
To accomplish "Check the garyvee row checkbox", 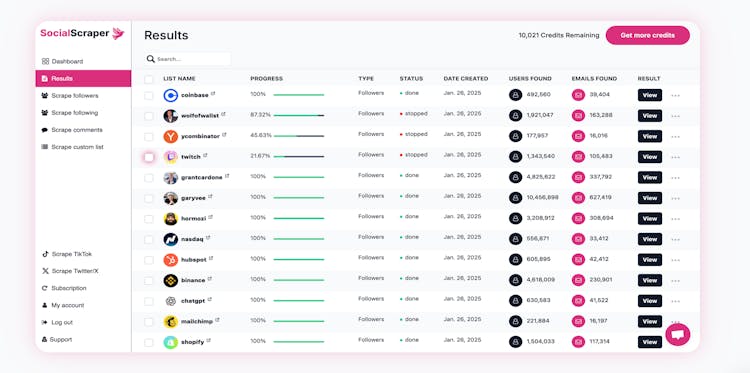I will 149,198.
